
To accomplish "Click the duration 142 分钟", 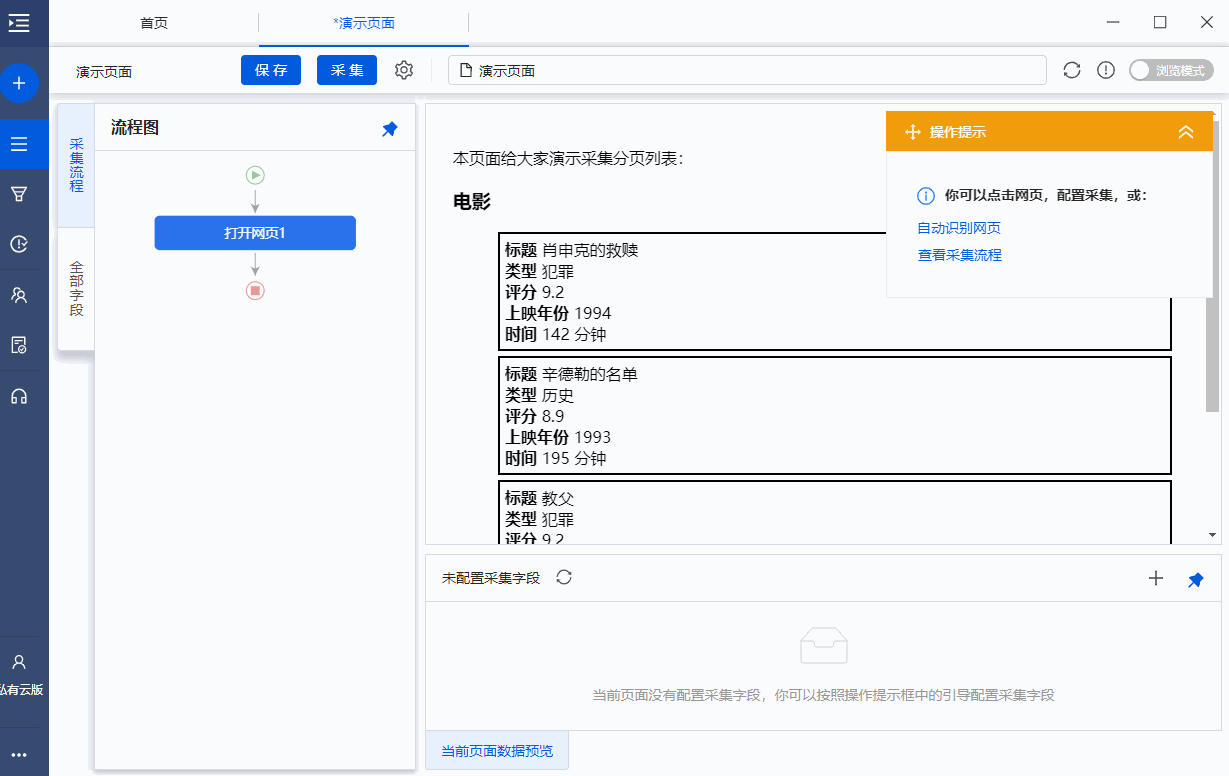I will [574, 334].
